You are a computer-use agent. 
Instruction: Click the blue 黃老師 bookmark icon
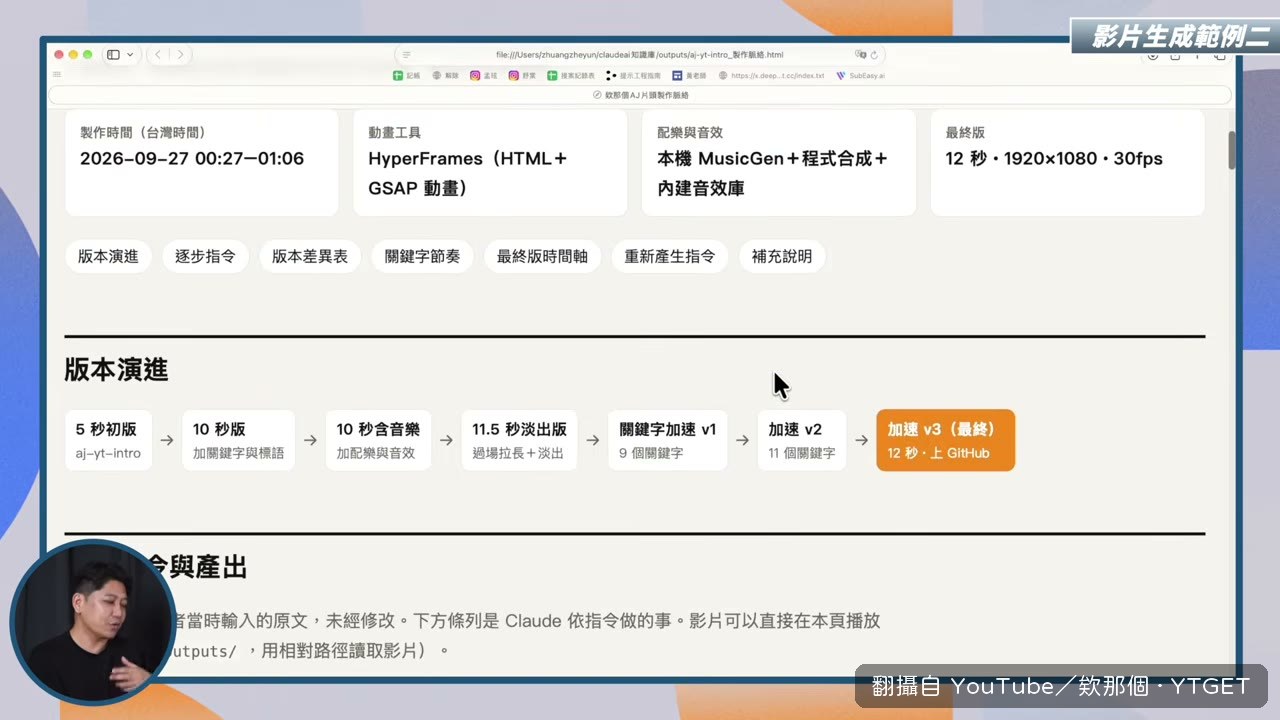click(x=677, y=75)
